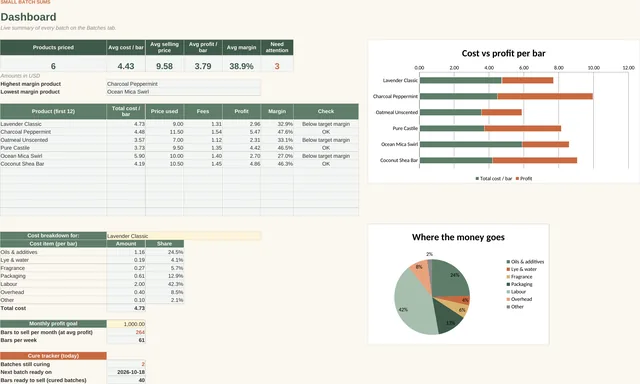Select the Products priced header cell
This screenshot has height=384, width=640.
coord(53,47)
